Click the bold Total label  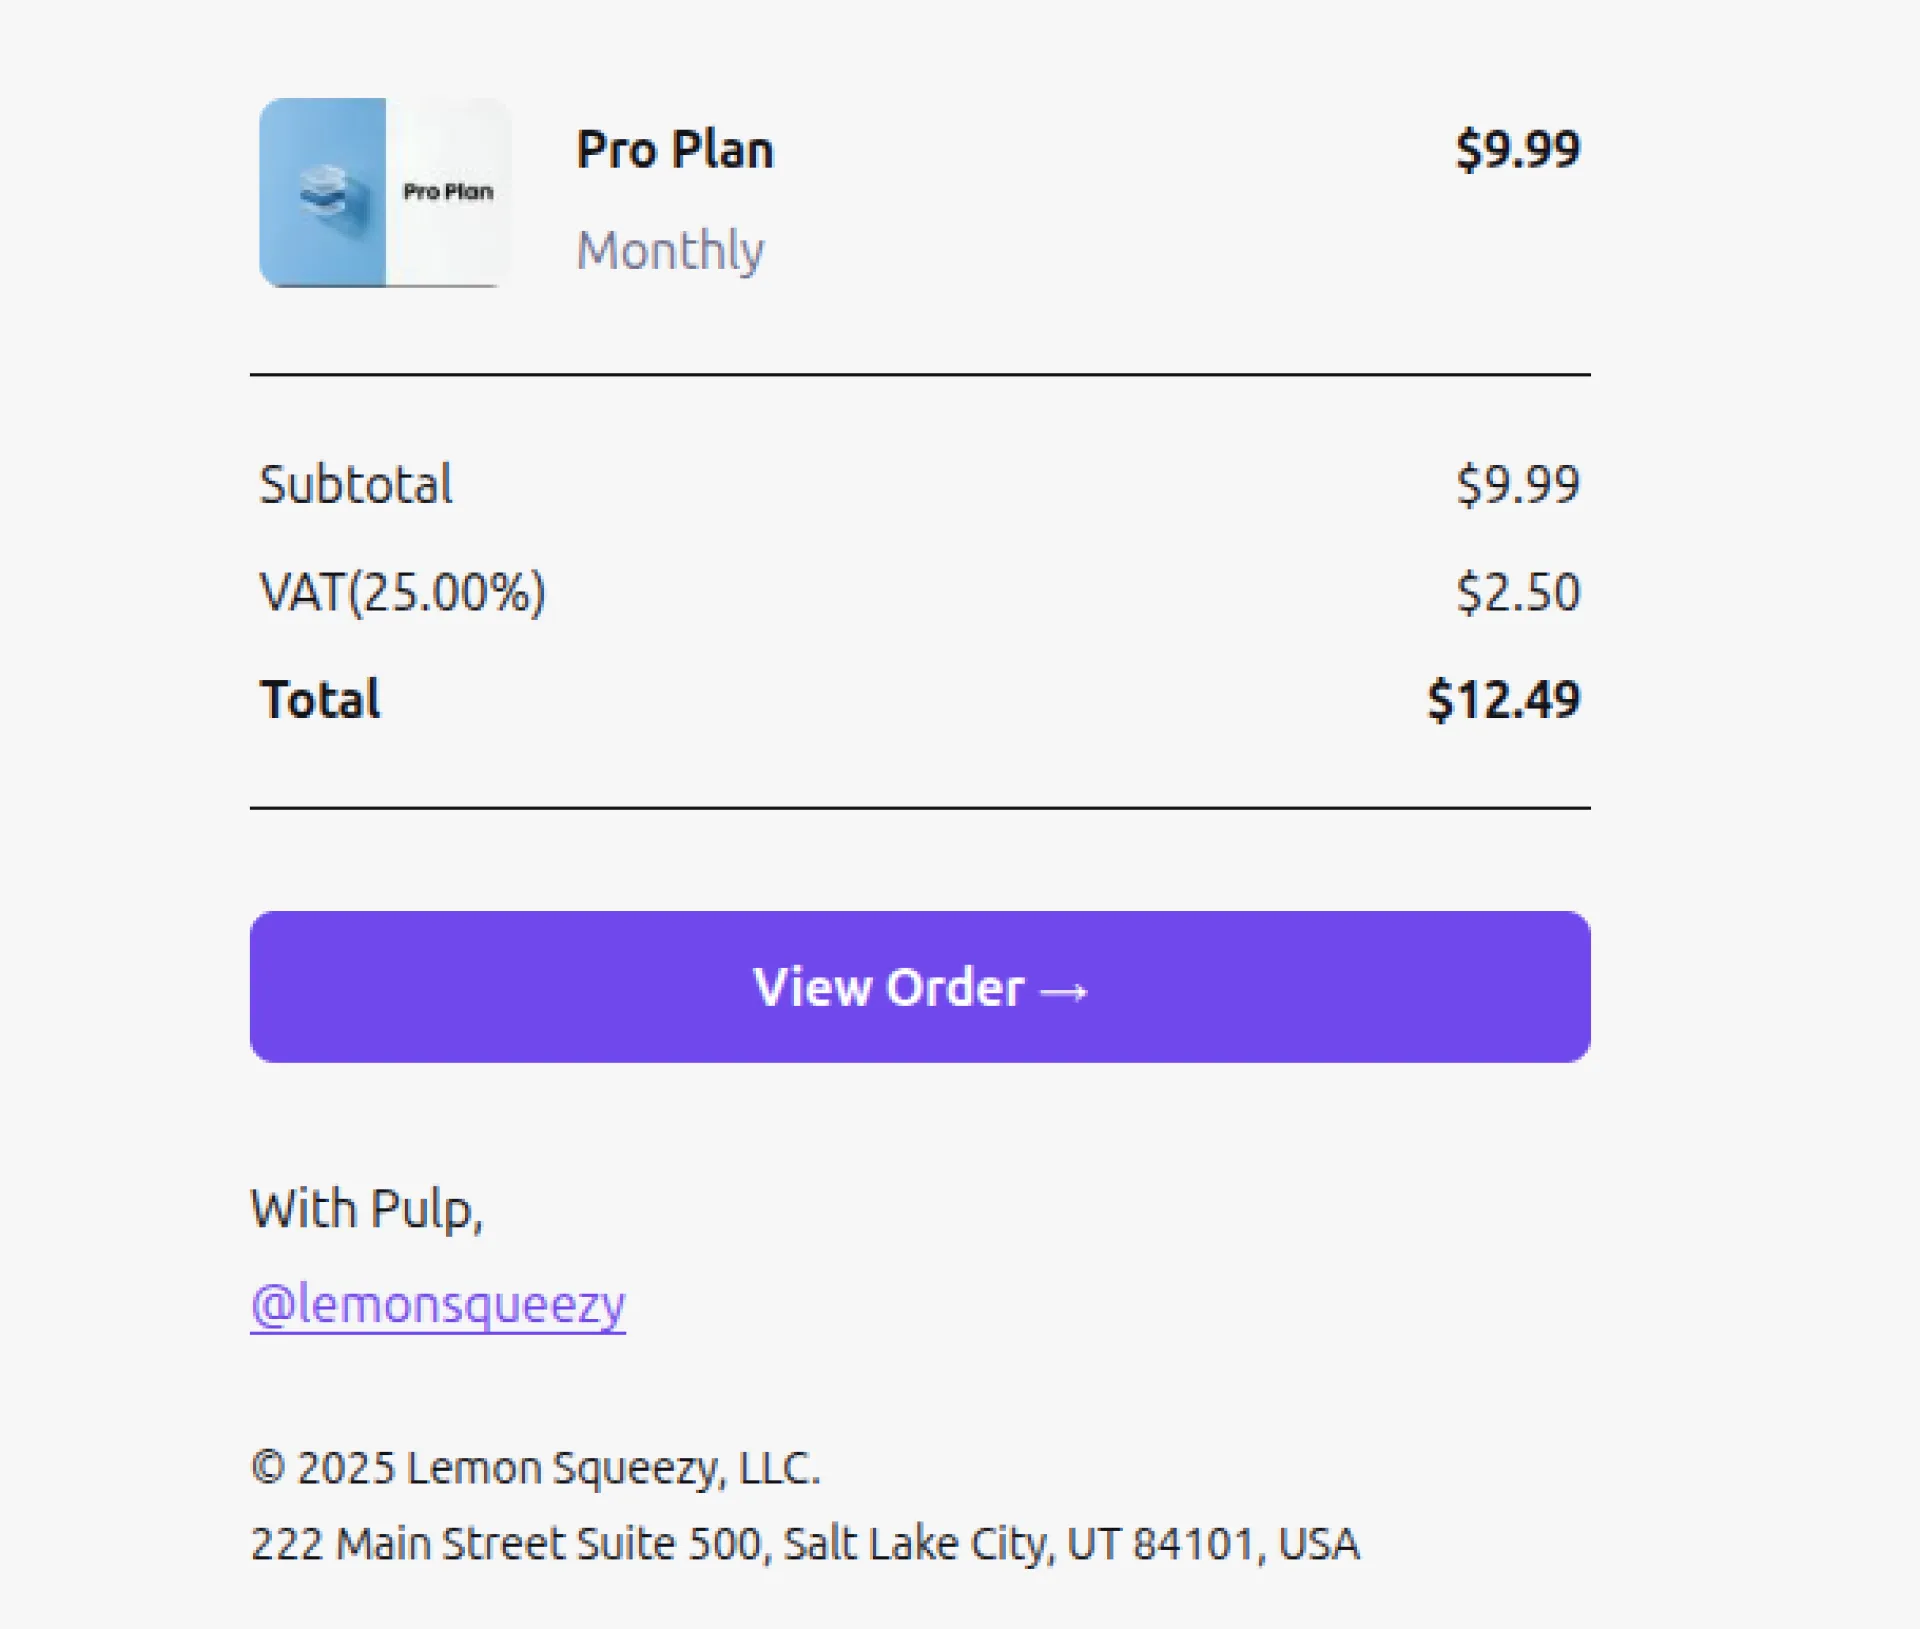320,699
